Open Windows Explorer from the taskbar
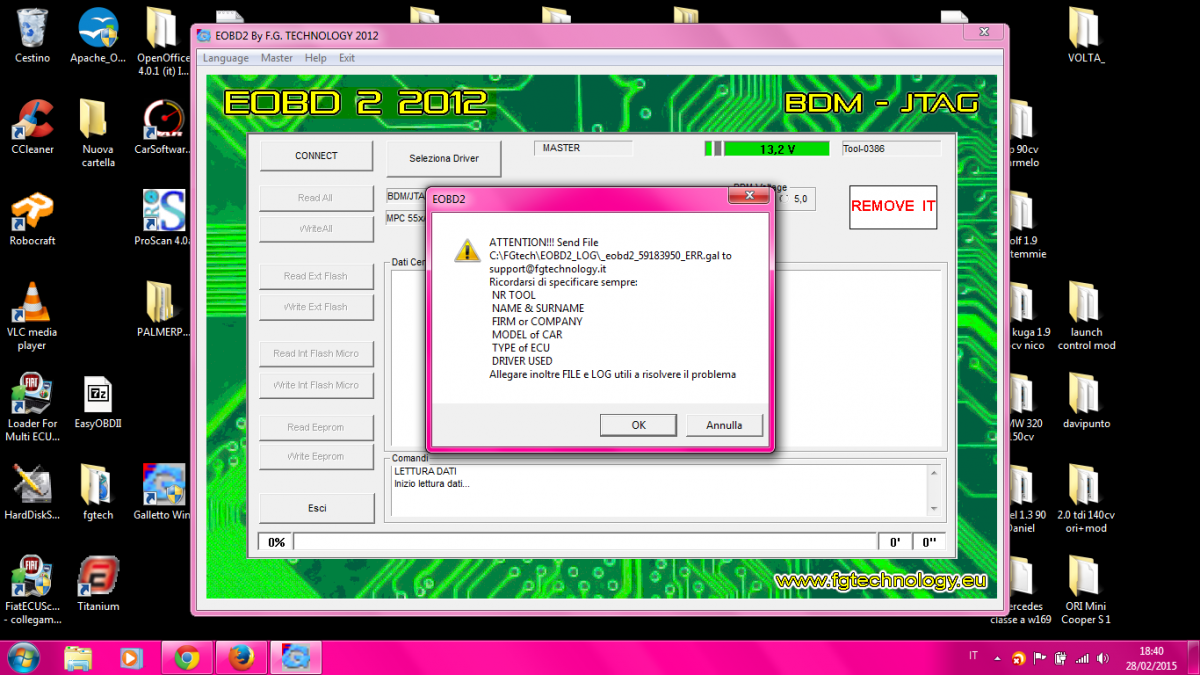The height and width of the screenshot is (675, 1200). (x=78, y=657)
